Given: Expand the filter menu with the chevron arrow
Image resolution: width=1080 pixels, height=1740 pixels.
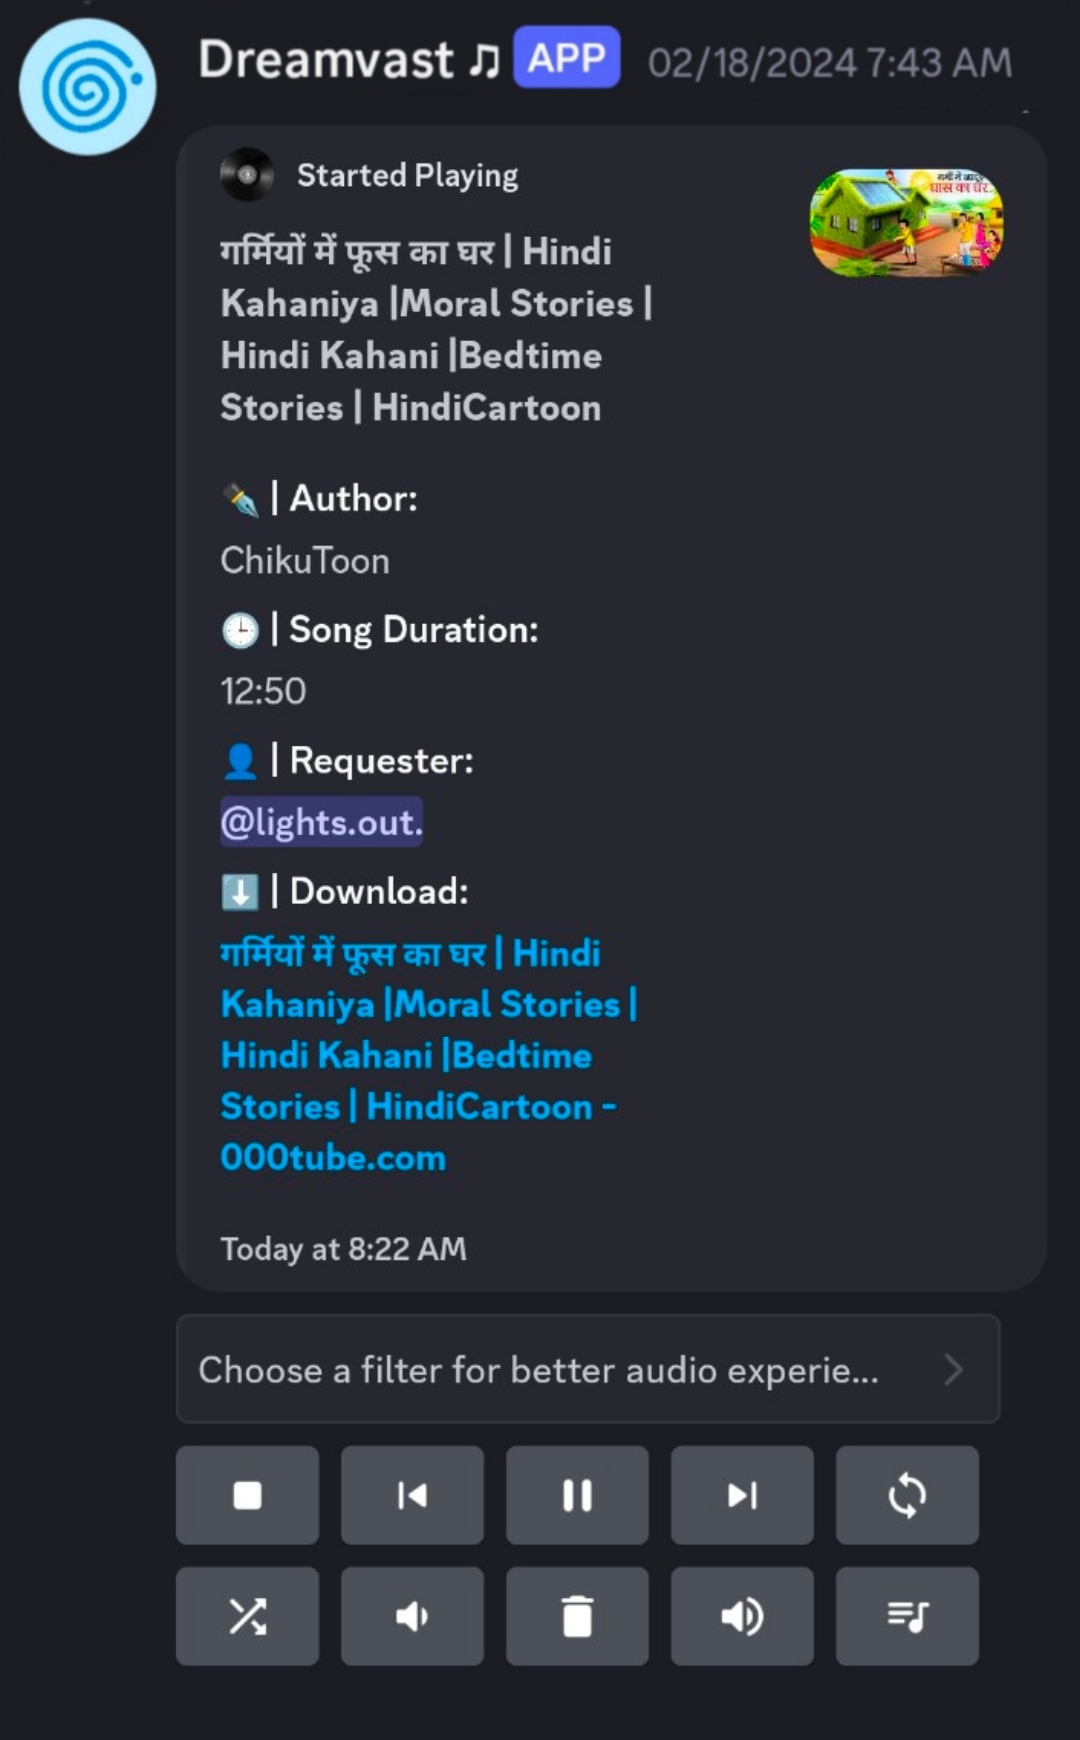Looking at the screenshot, I should coord(953,1369).
